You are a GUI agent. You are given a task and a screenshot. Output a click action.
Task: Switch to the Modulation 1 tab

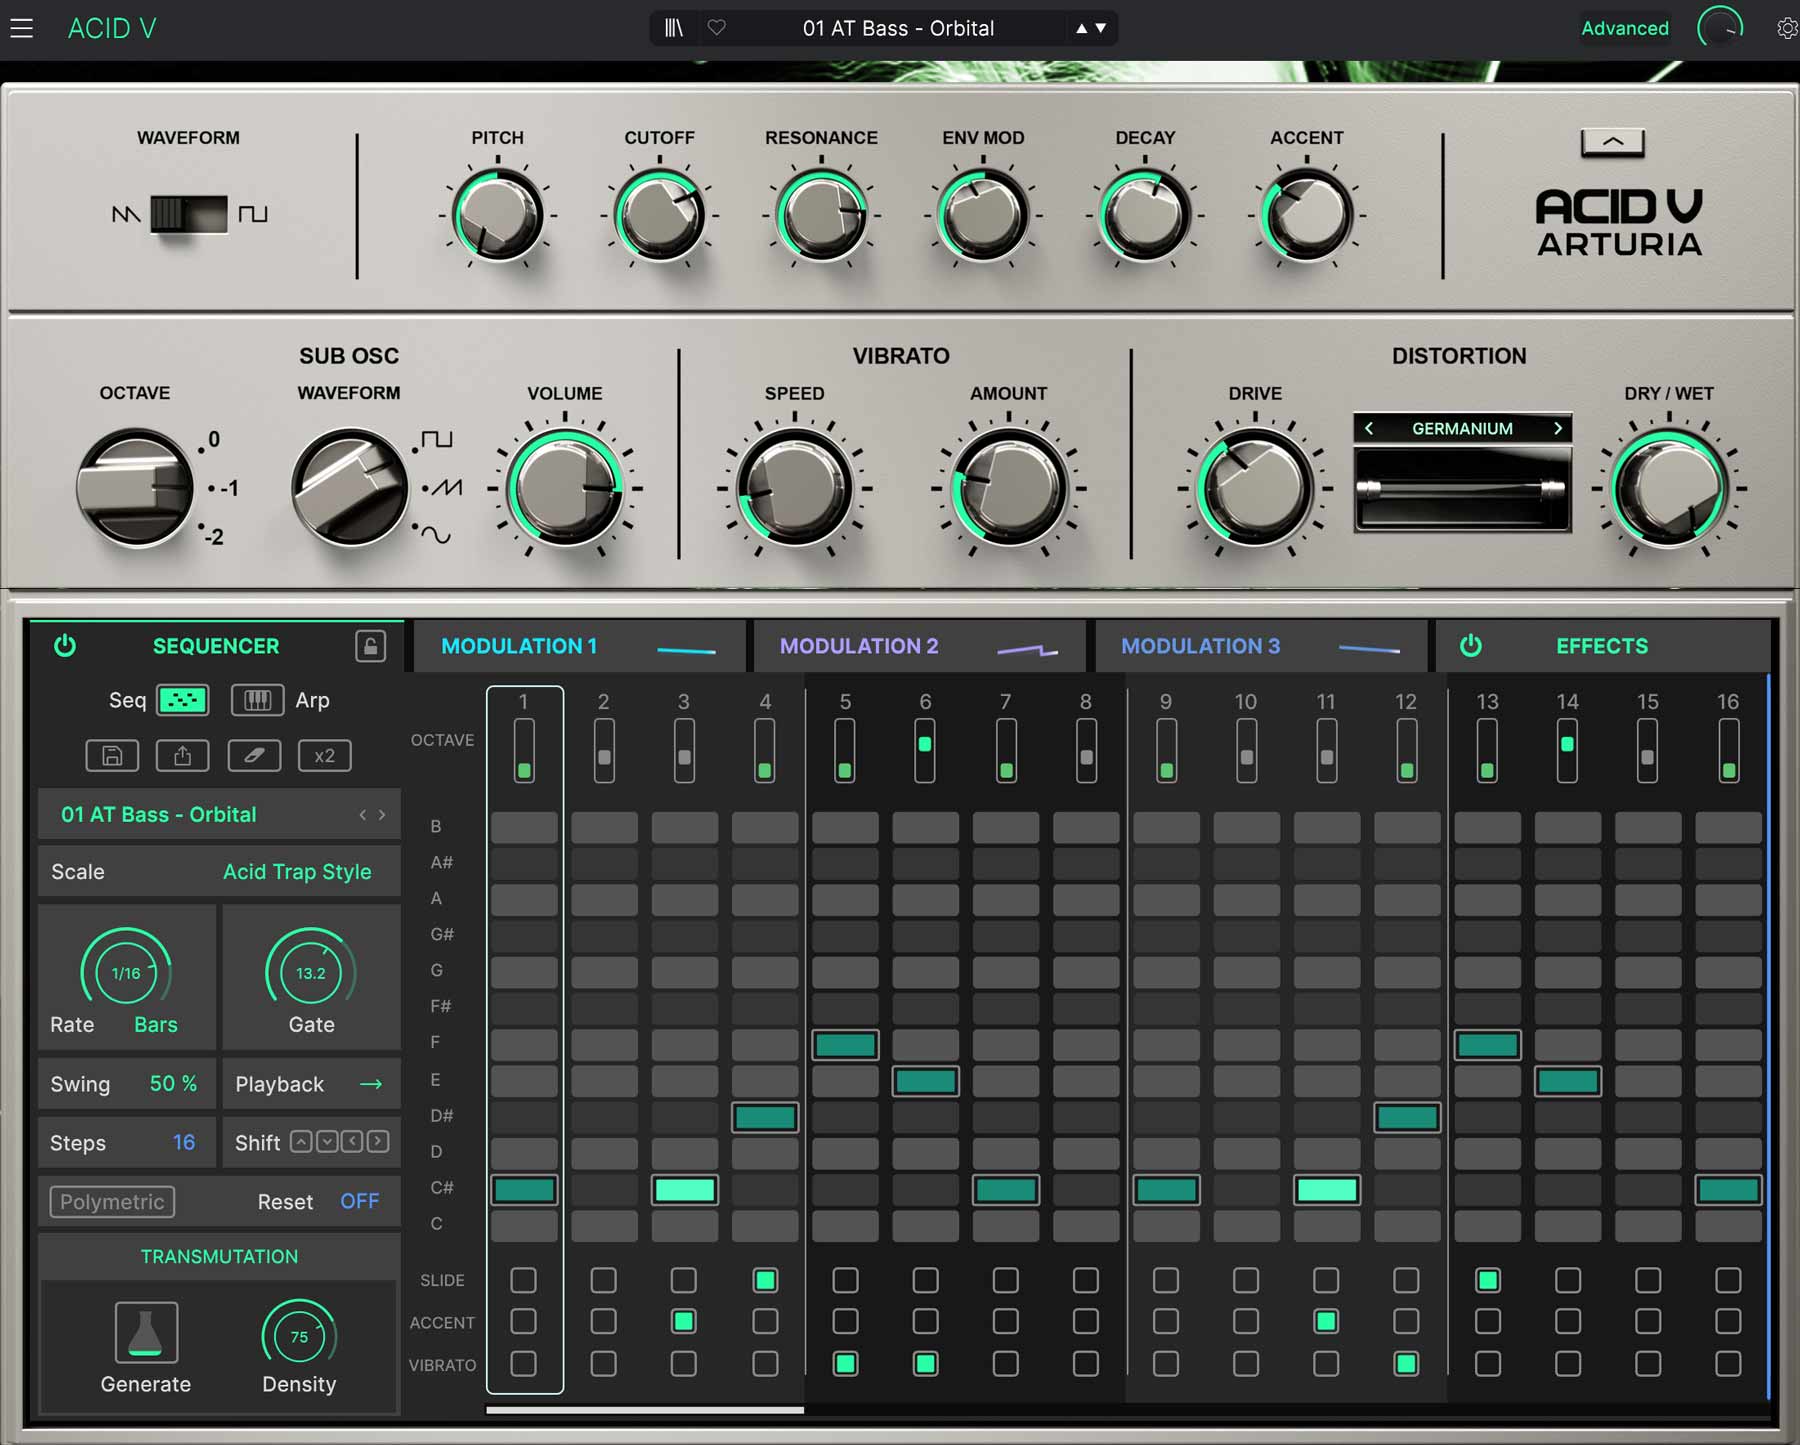tap(580, 646)
